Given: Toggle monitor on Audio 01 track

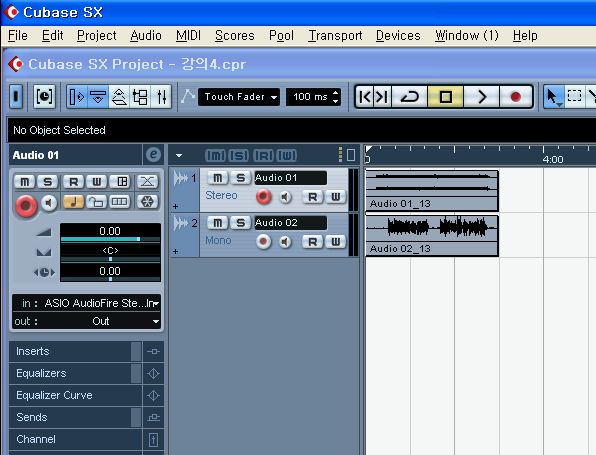Looking at the screenshot, I should point(285,197).
